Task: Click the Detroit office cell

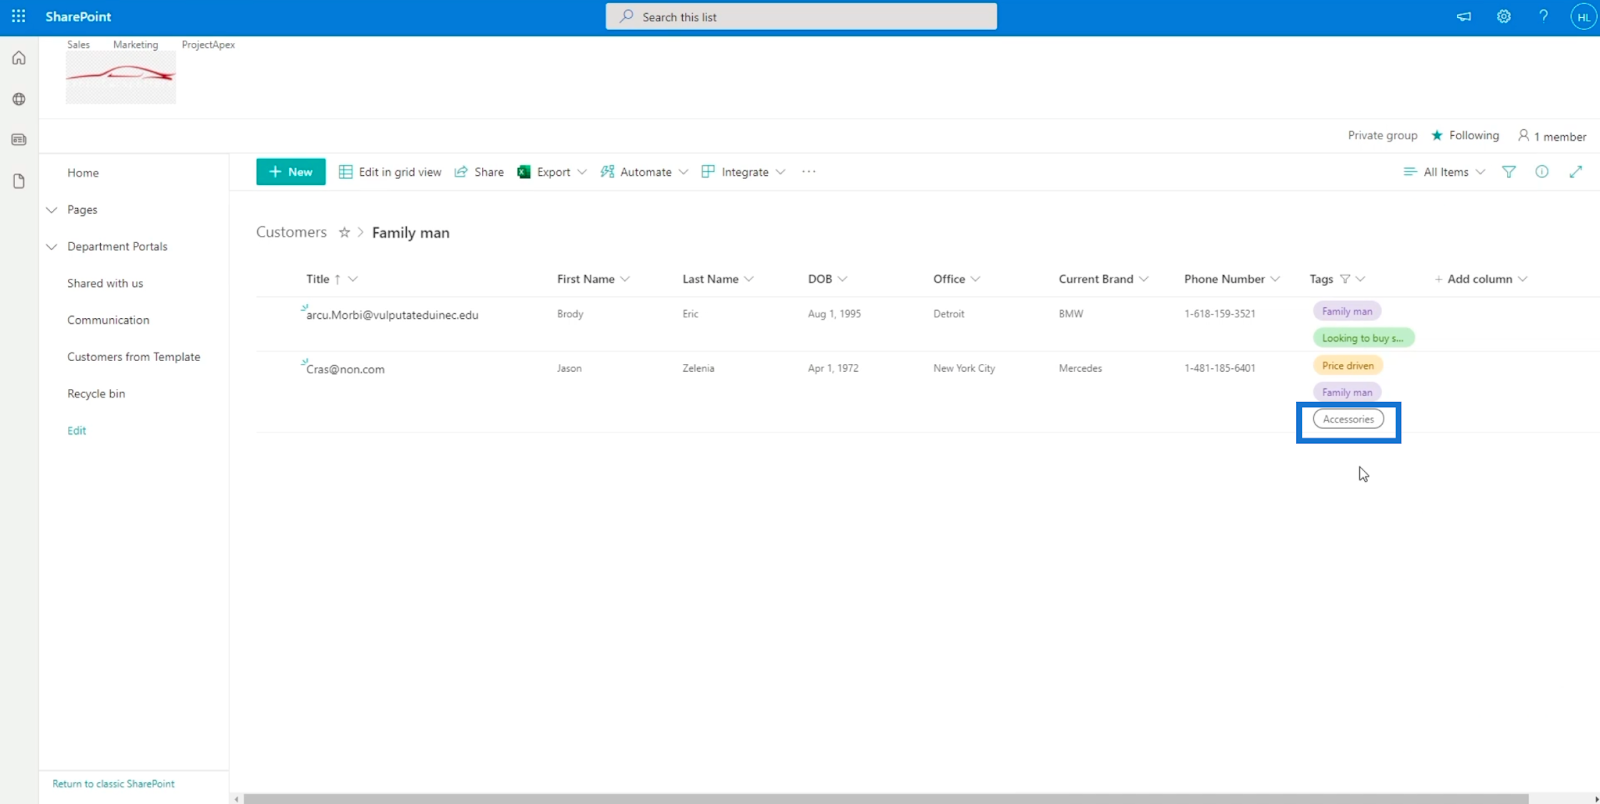Action: [x=949, y=314]
